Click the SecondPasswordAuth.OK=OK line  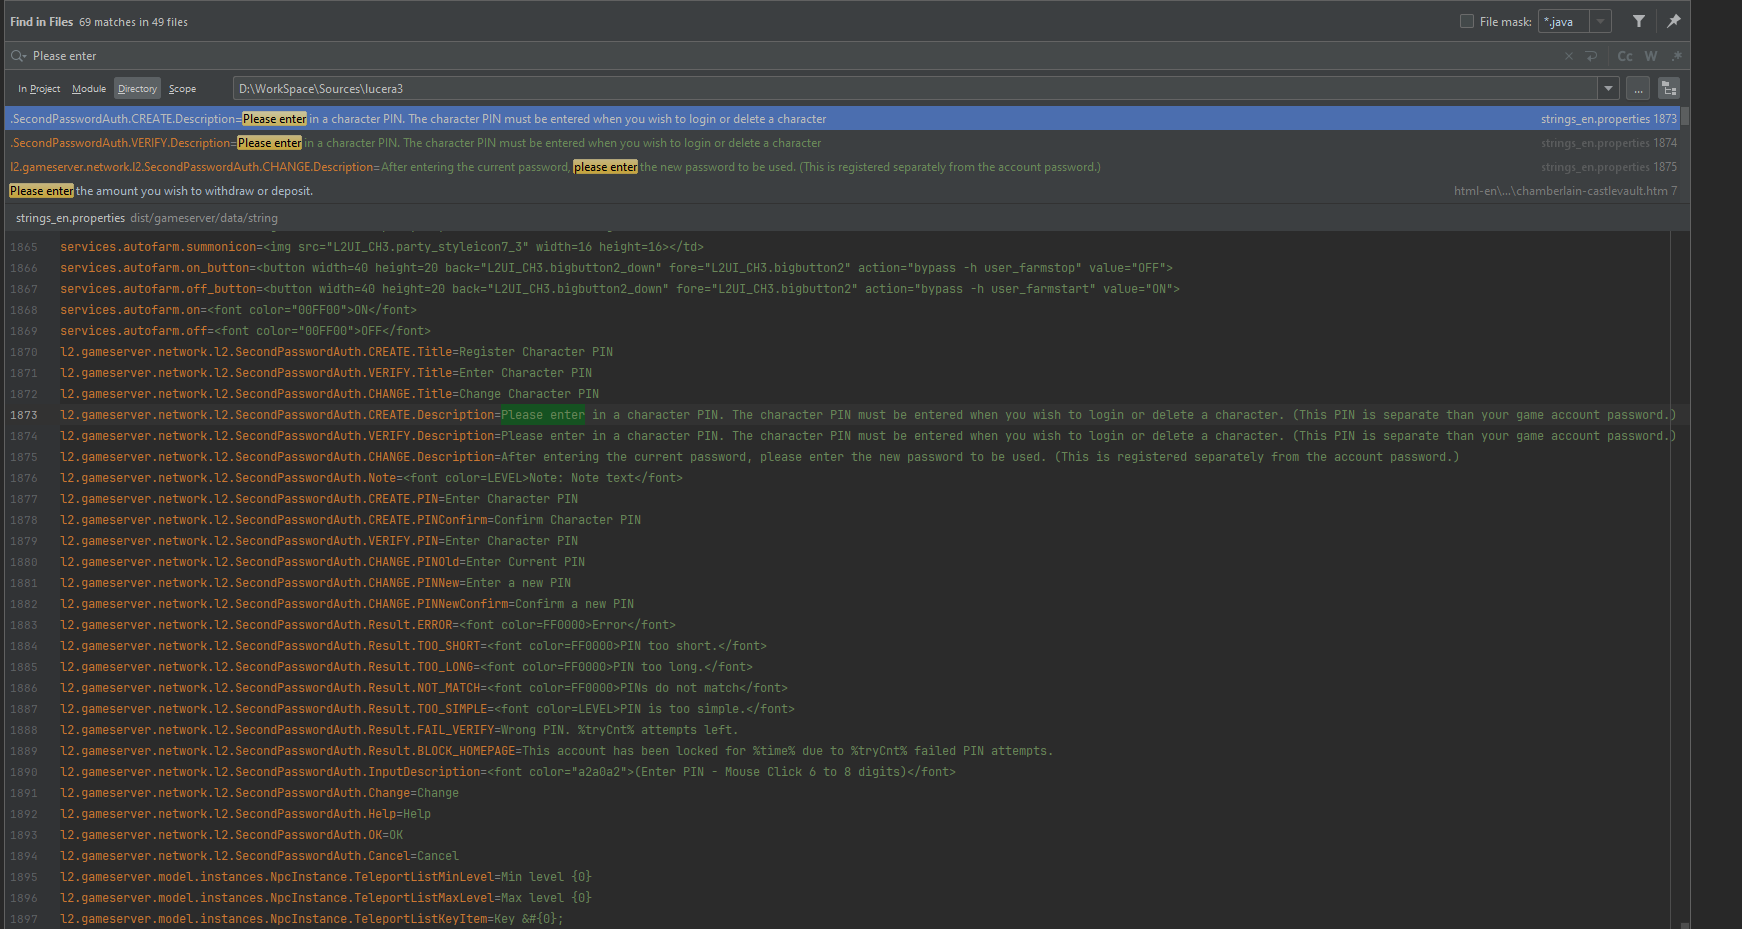coord(231,835)
